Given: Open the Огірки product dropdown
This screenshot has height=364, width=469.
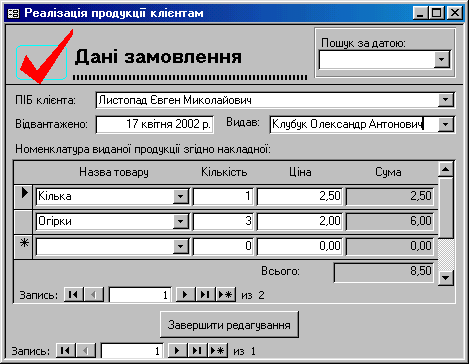Looking at the screenshot, I should point(181,221).
